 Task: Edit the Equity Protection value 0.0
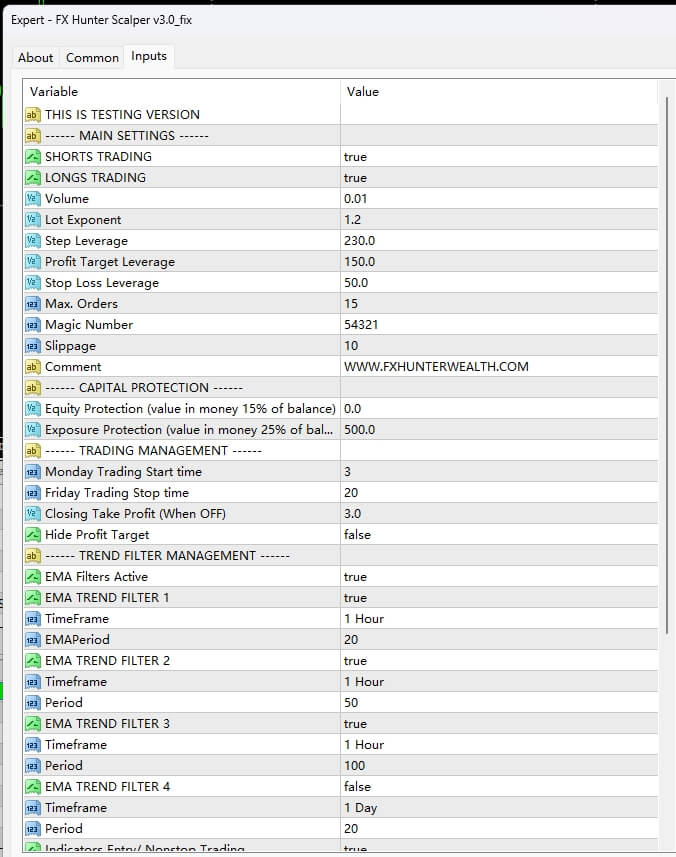(498, 409)
